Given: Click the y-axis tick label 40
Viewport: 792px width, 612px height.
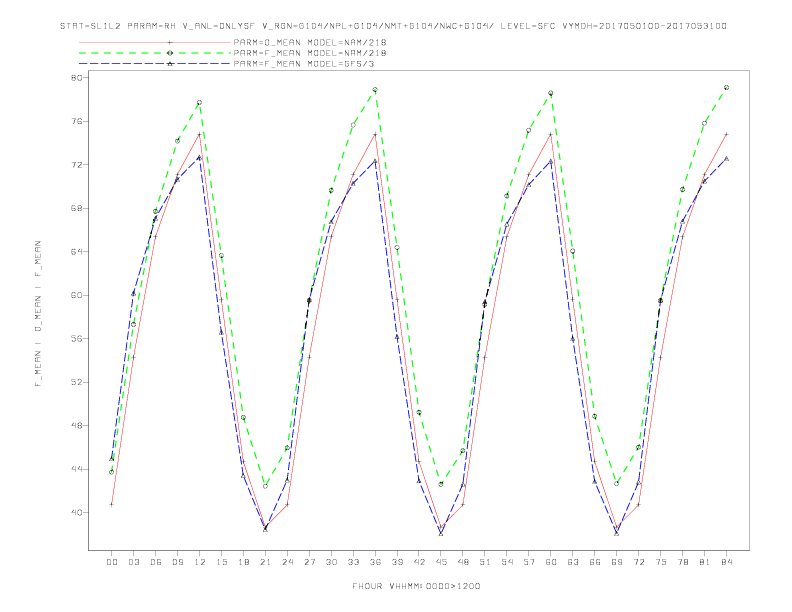Looking at the screenshot, I should 77,513.
